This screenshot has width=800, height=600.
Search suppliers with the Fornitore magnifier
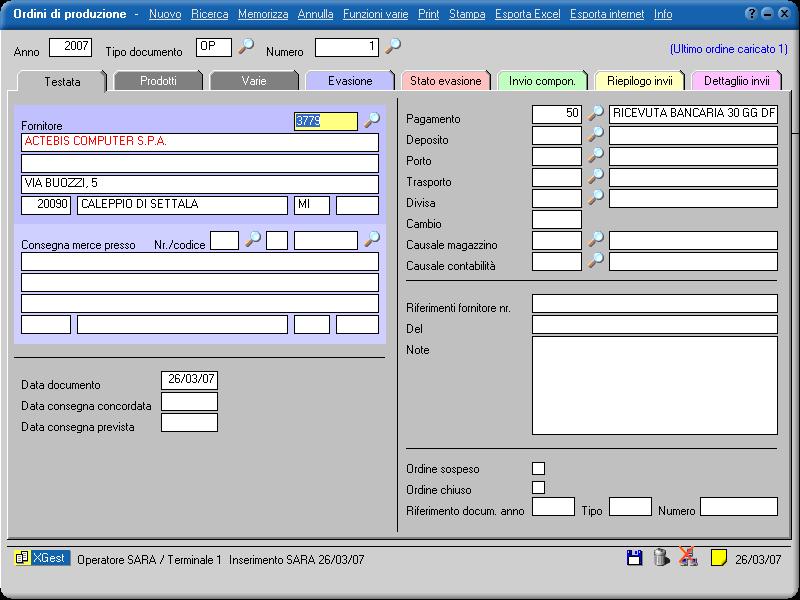pos(372,120)
